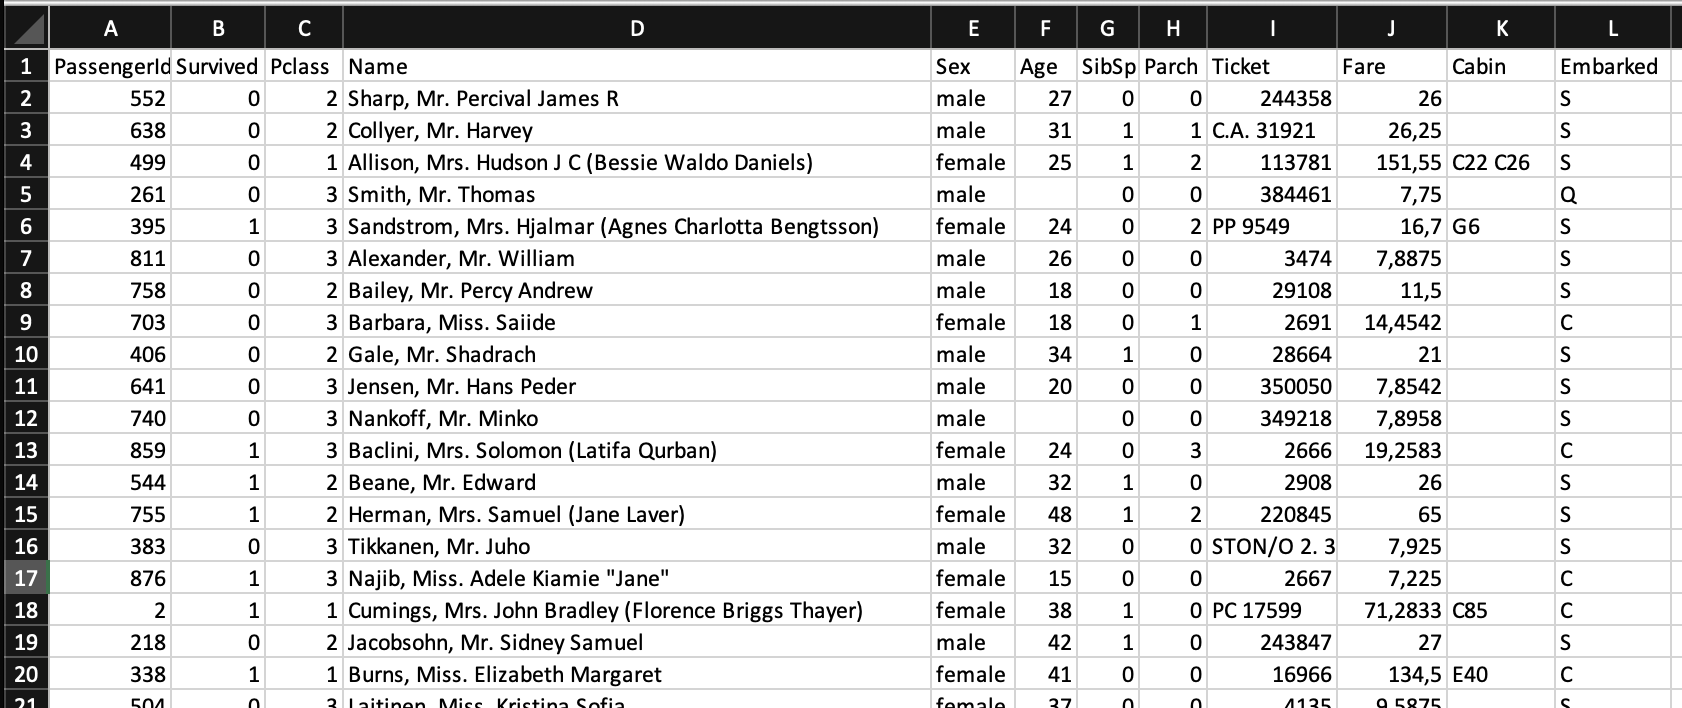1682x708 pixels.
Task: Select column J header
Action: pyautogui.click(x=1391, y=29)
